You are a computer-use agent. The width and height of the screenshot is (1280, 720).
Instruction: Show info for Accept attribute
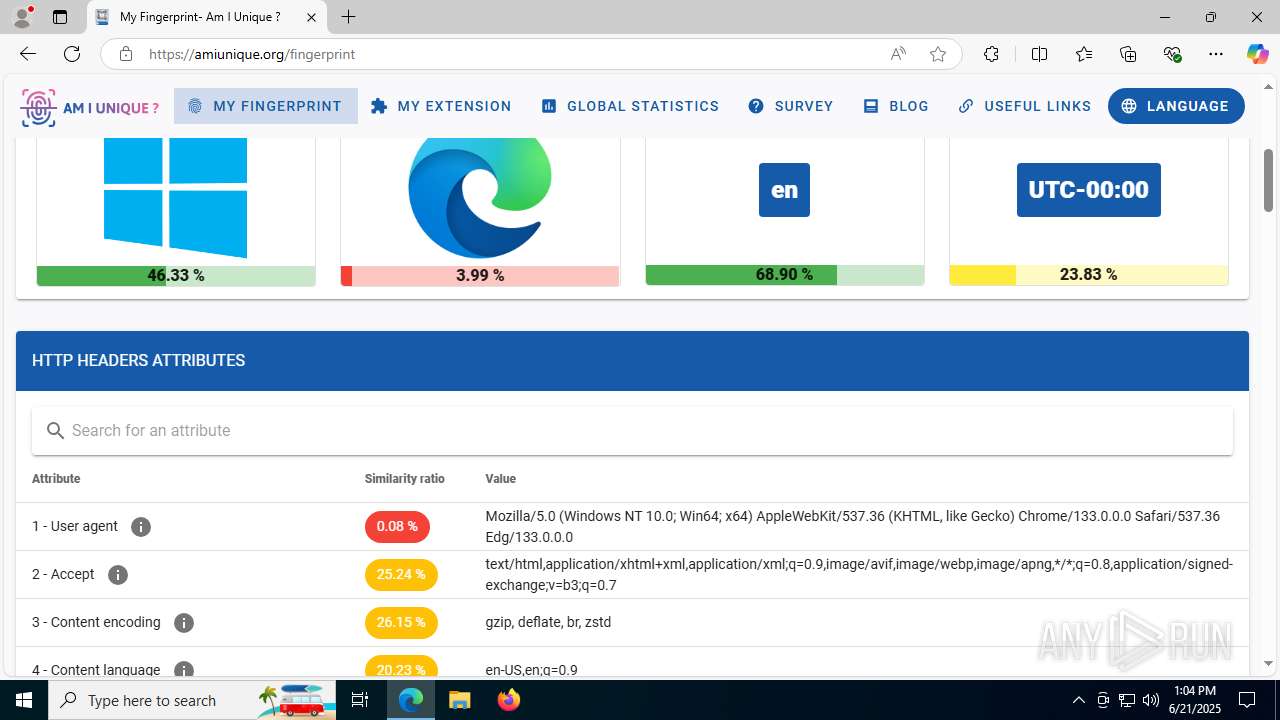(x=118, y=575)
